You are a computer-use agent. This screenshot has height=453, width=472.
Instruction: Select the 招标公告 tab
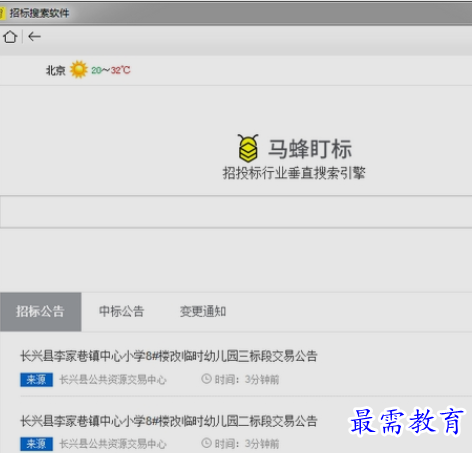40,312
